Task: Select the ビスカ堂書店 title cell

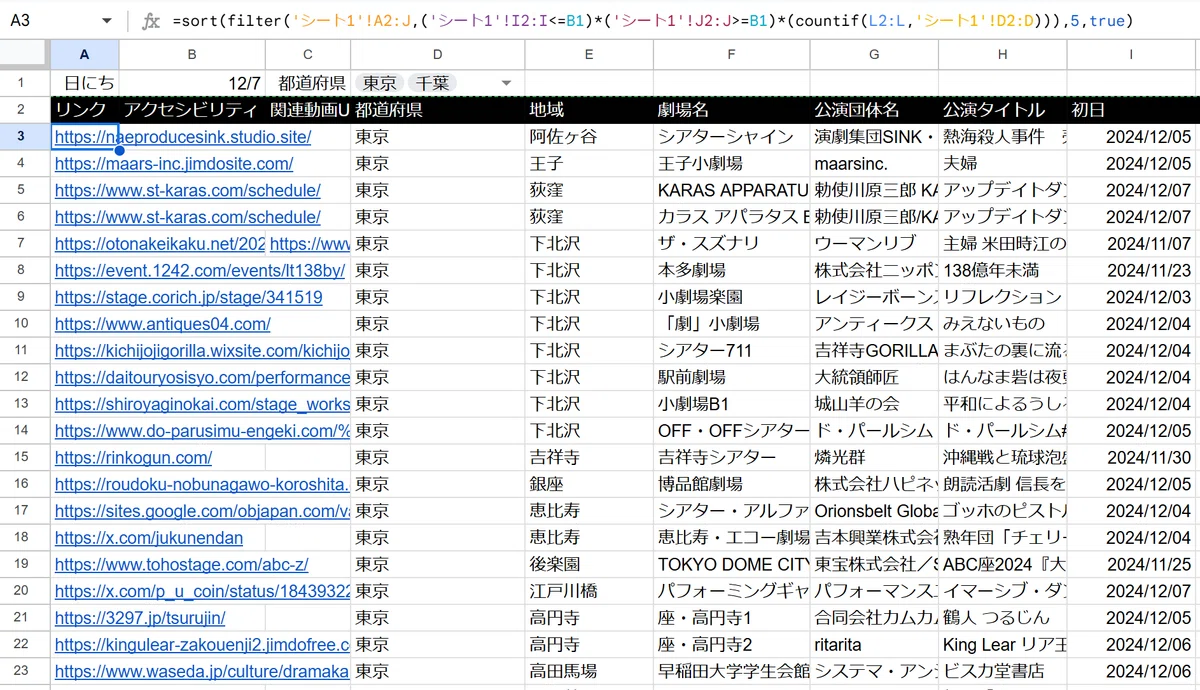Action: (x=1002, y=671)
